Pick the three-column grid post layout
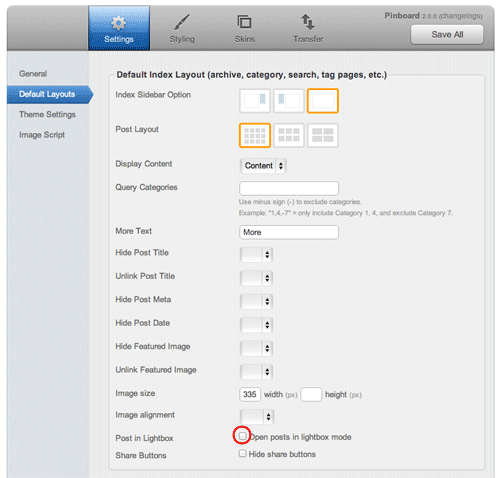Viewport: 500px width, 478px height. (x=289, y=135)
